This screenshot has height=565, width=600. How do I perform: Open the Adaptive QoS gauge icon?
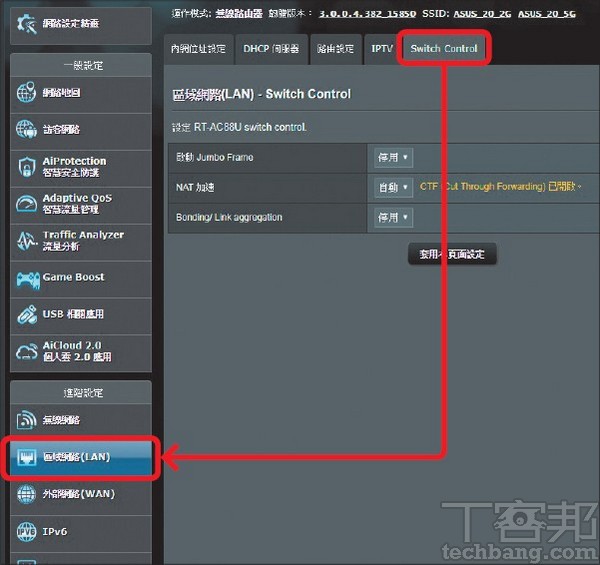[x=27, y=204]
